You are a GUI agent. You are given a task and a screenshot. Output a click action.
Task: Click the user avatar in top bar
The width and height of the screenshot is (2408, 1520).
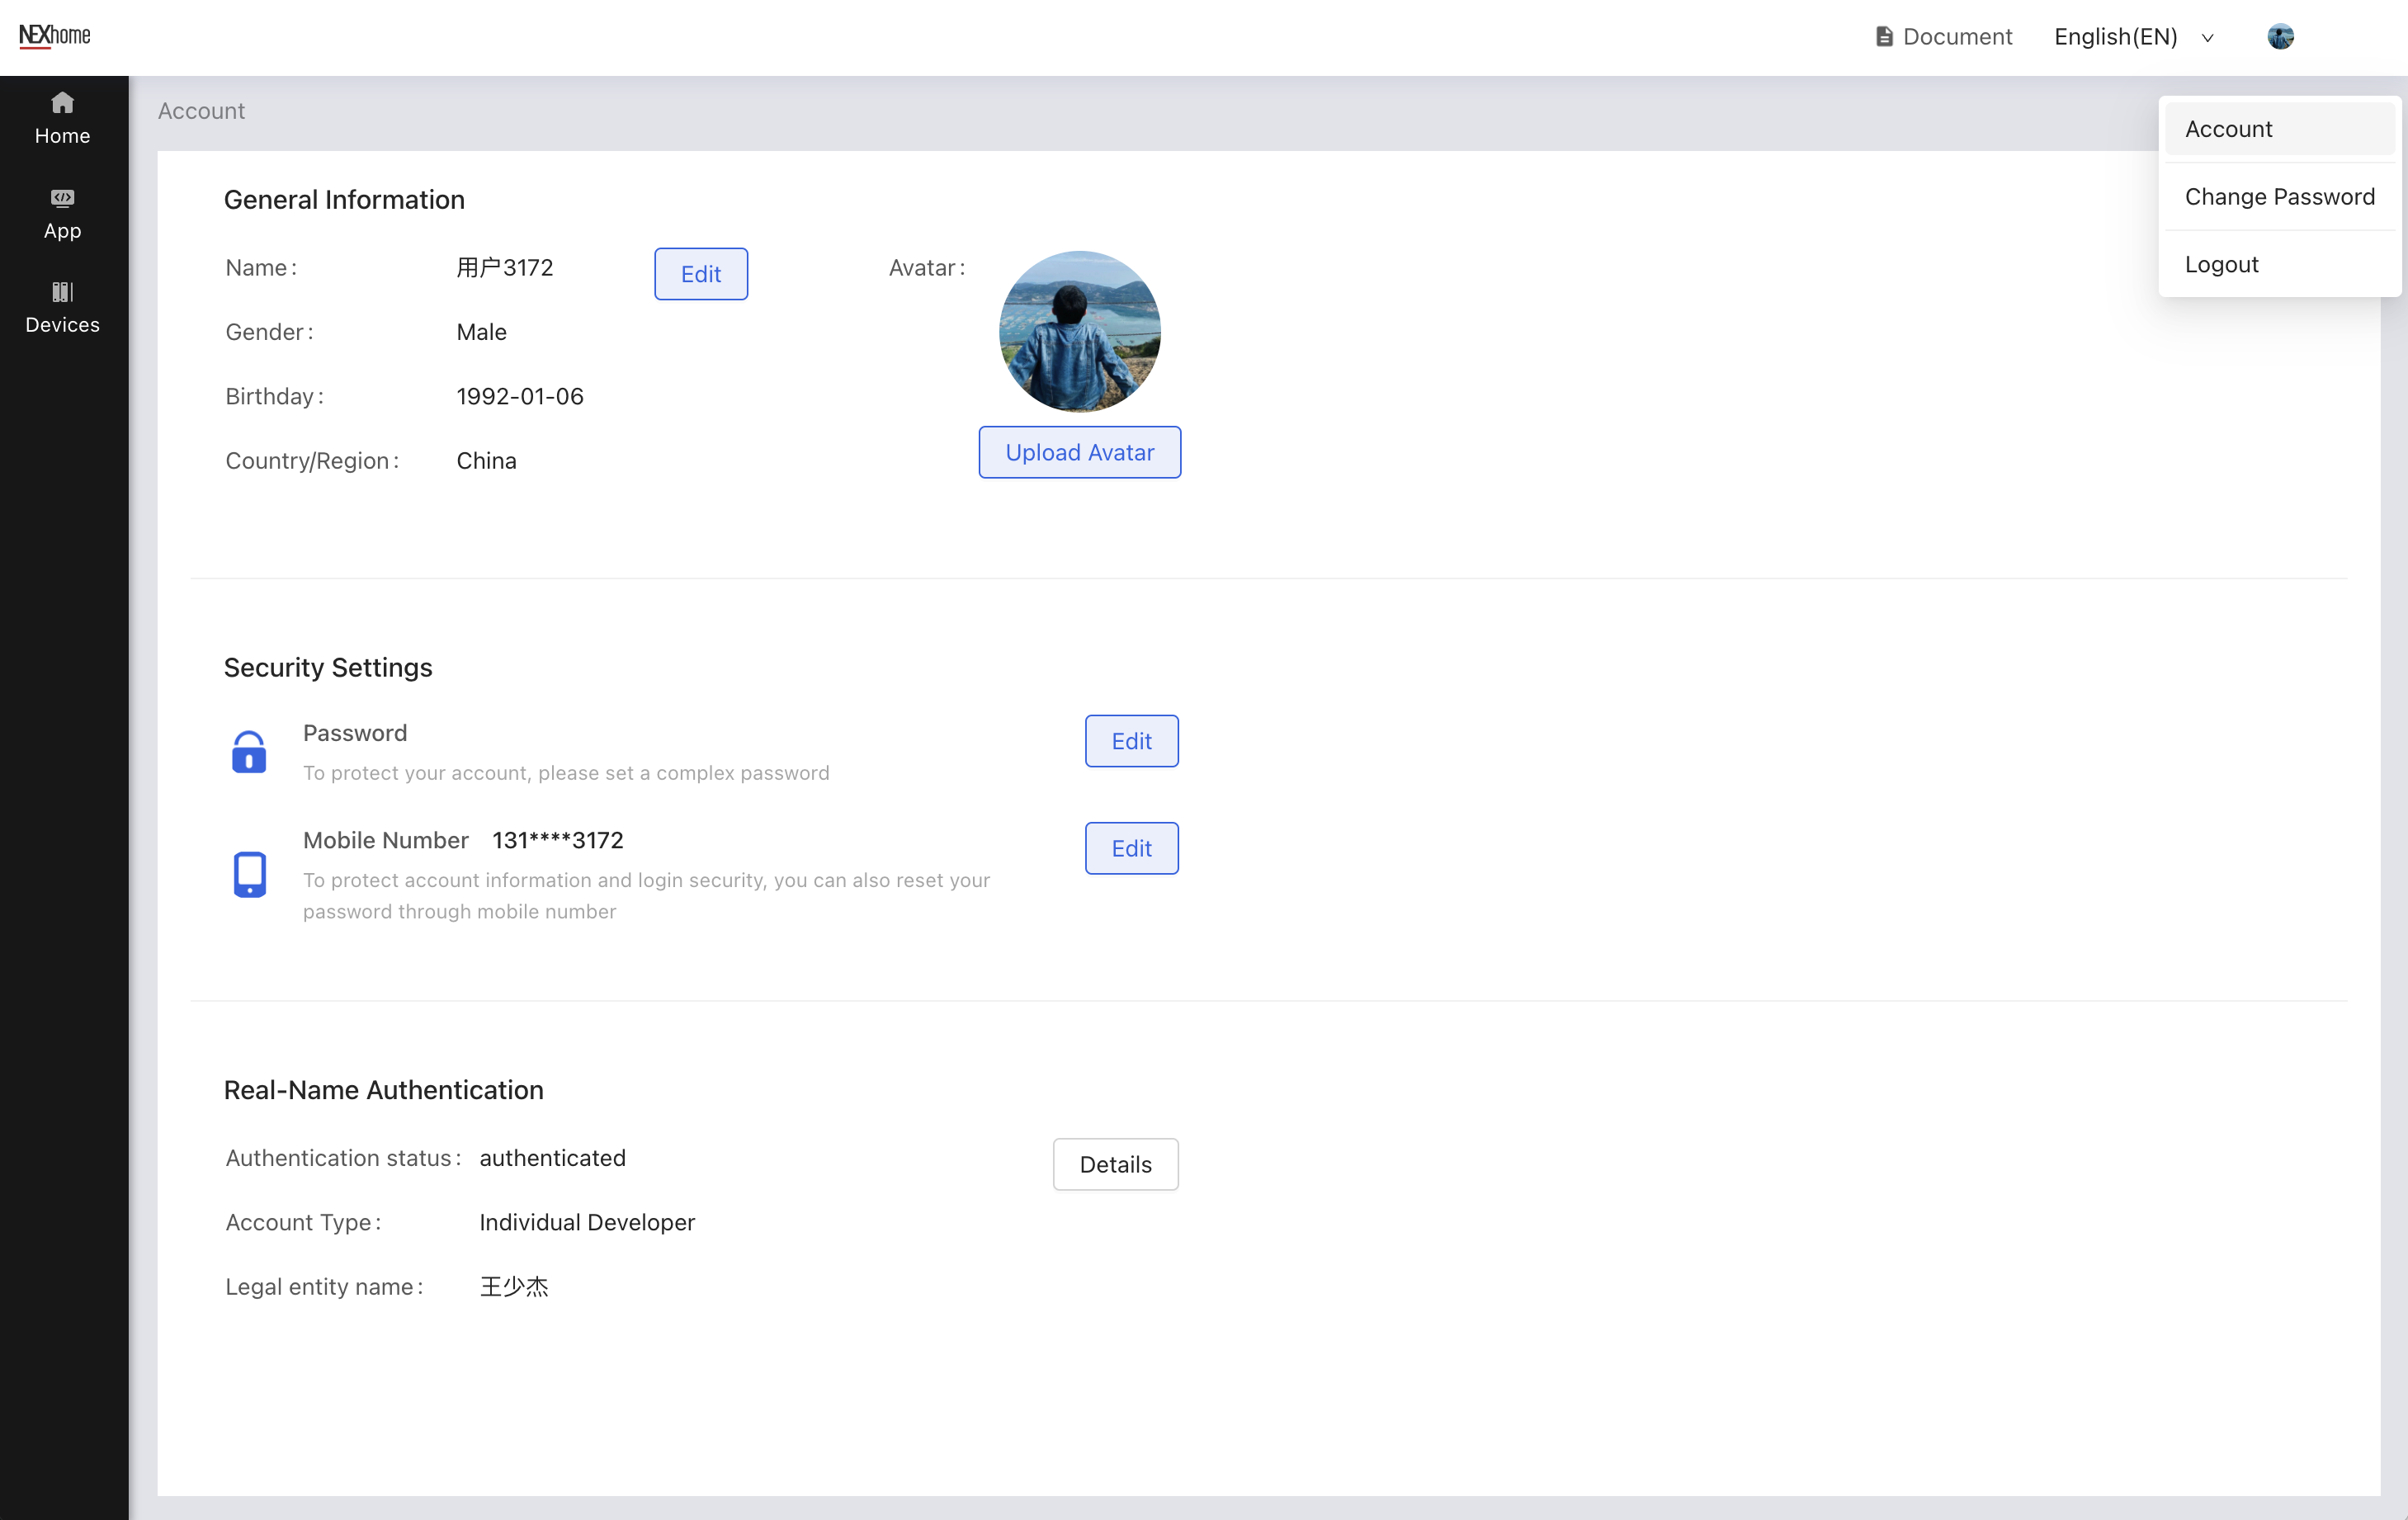(2280, 37)
